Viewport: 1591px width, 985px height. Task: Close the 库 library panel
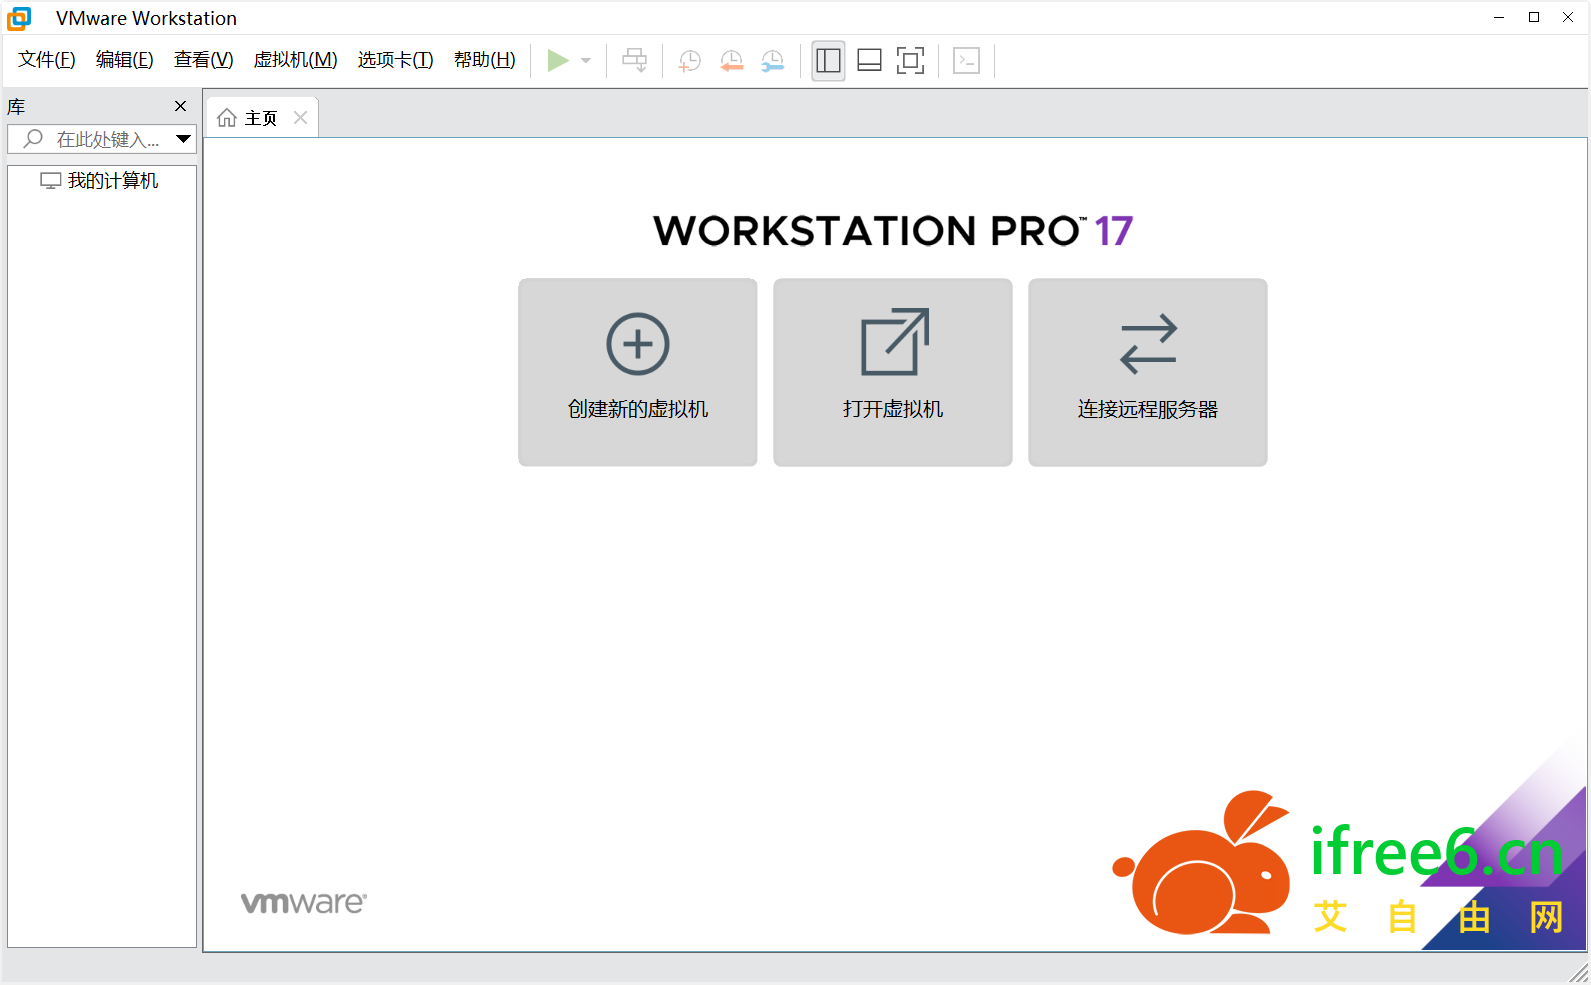180,106
